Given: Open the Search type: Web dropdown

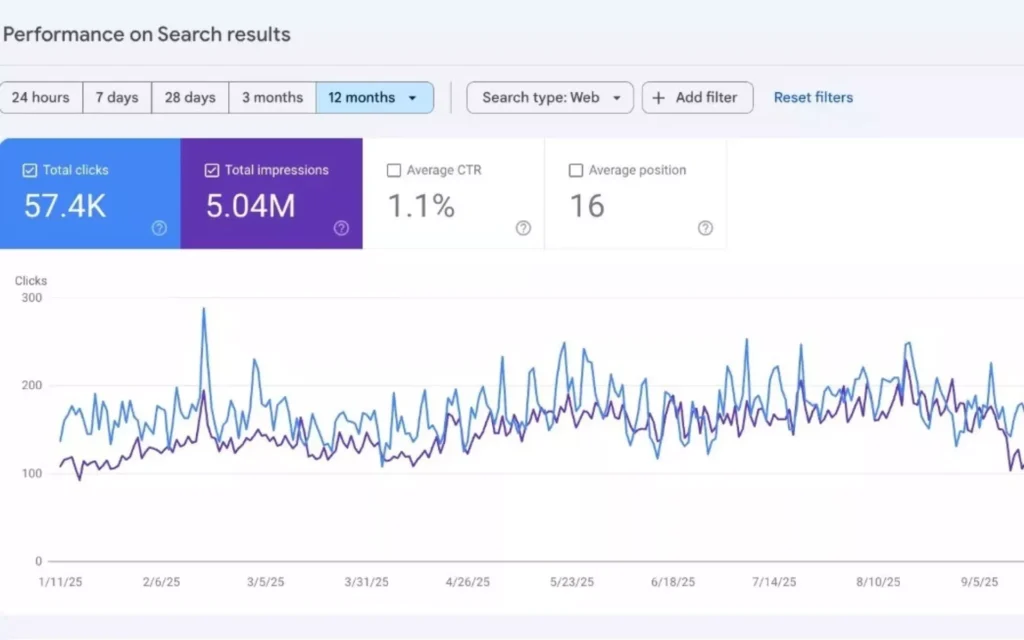Looking at the screenshot, I should [550, 98].
